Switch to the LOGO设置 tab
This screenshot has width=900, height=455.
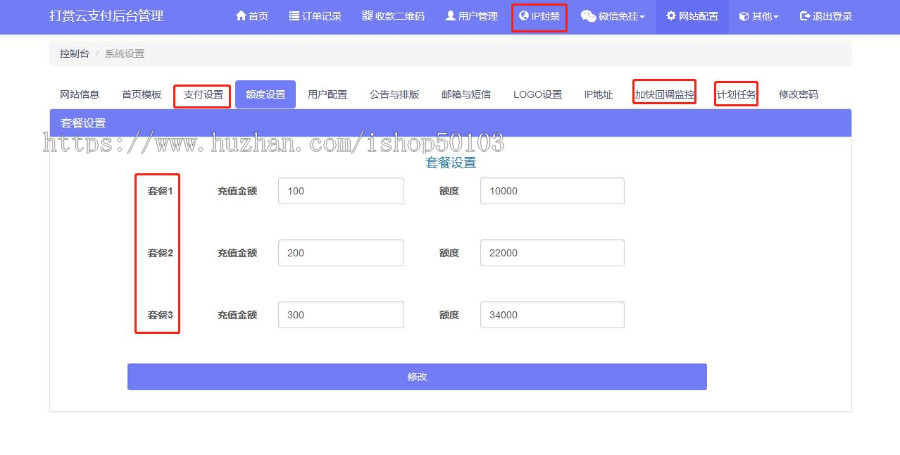(x=538, y=95)
